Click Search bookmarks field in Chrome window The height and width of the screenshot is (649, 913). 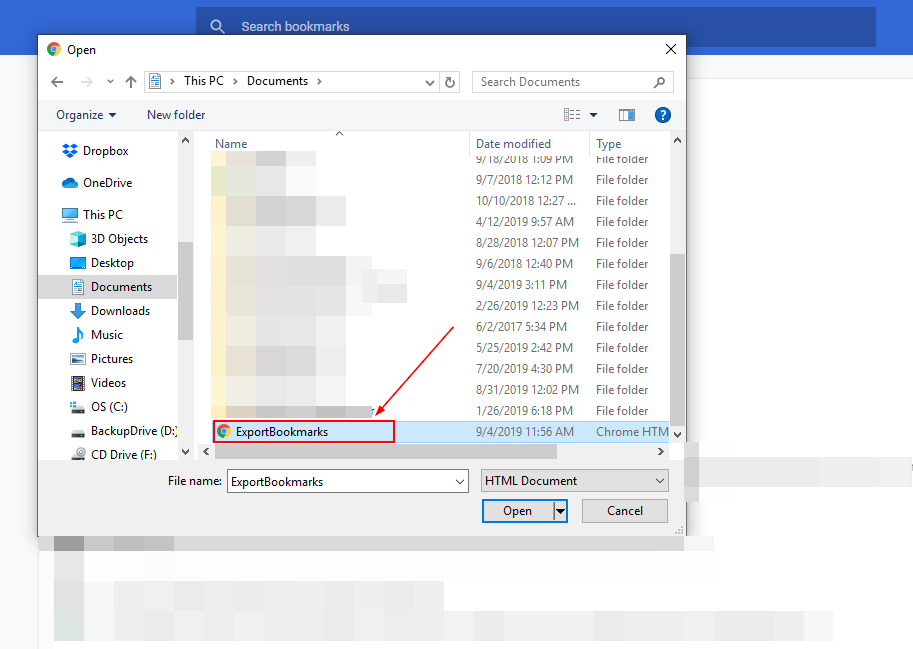coord(536,27)
